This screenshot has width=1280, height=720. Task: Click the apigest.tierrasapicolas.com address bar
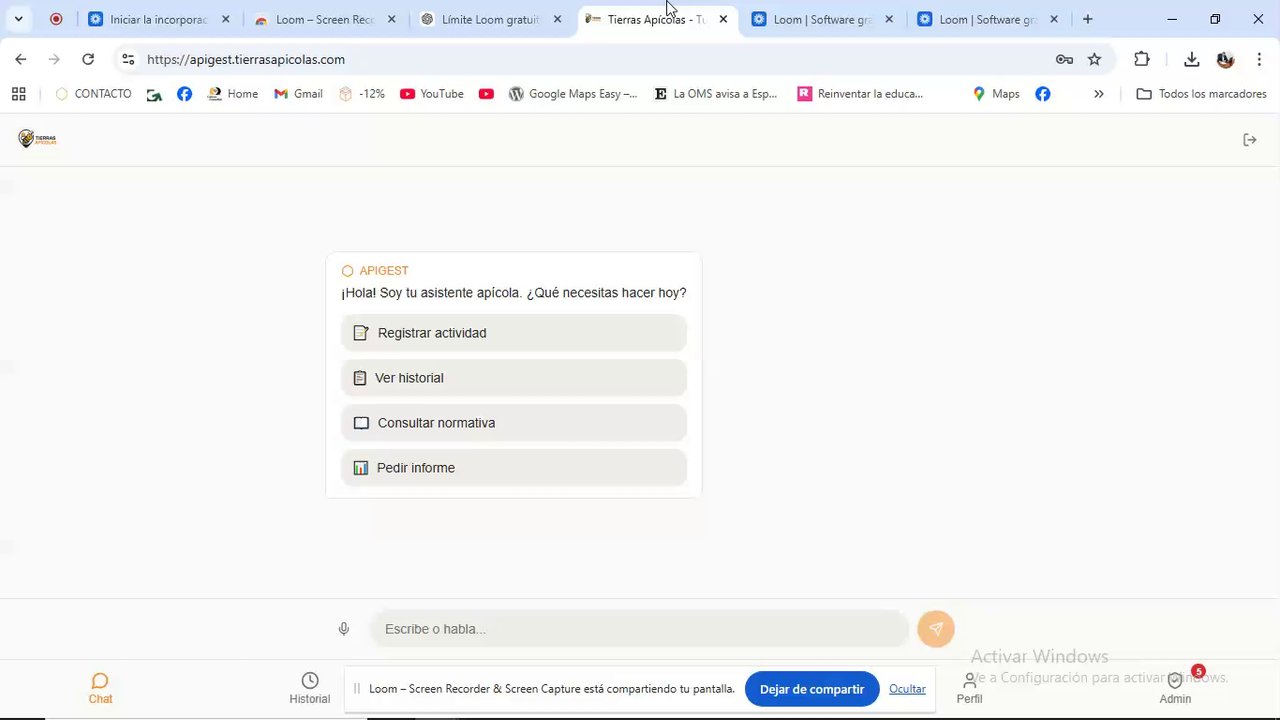pyautogui.click(x=246, y=59)
